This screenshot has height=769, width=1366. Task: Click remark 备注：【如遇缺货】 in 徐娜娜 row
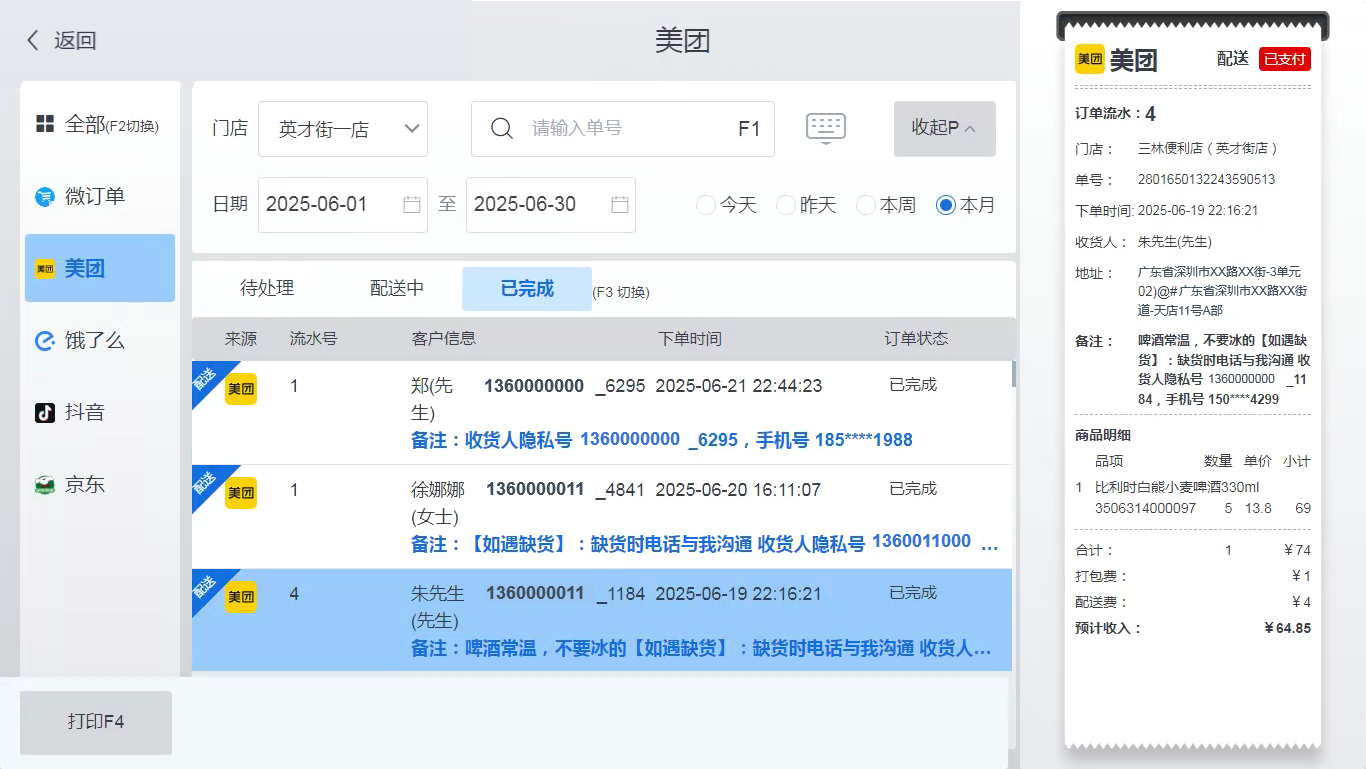click(705, 544)
